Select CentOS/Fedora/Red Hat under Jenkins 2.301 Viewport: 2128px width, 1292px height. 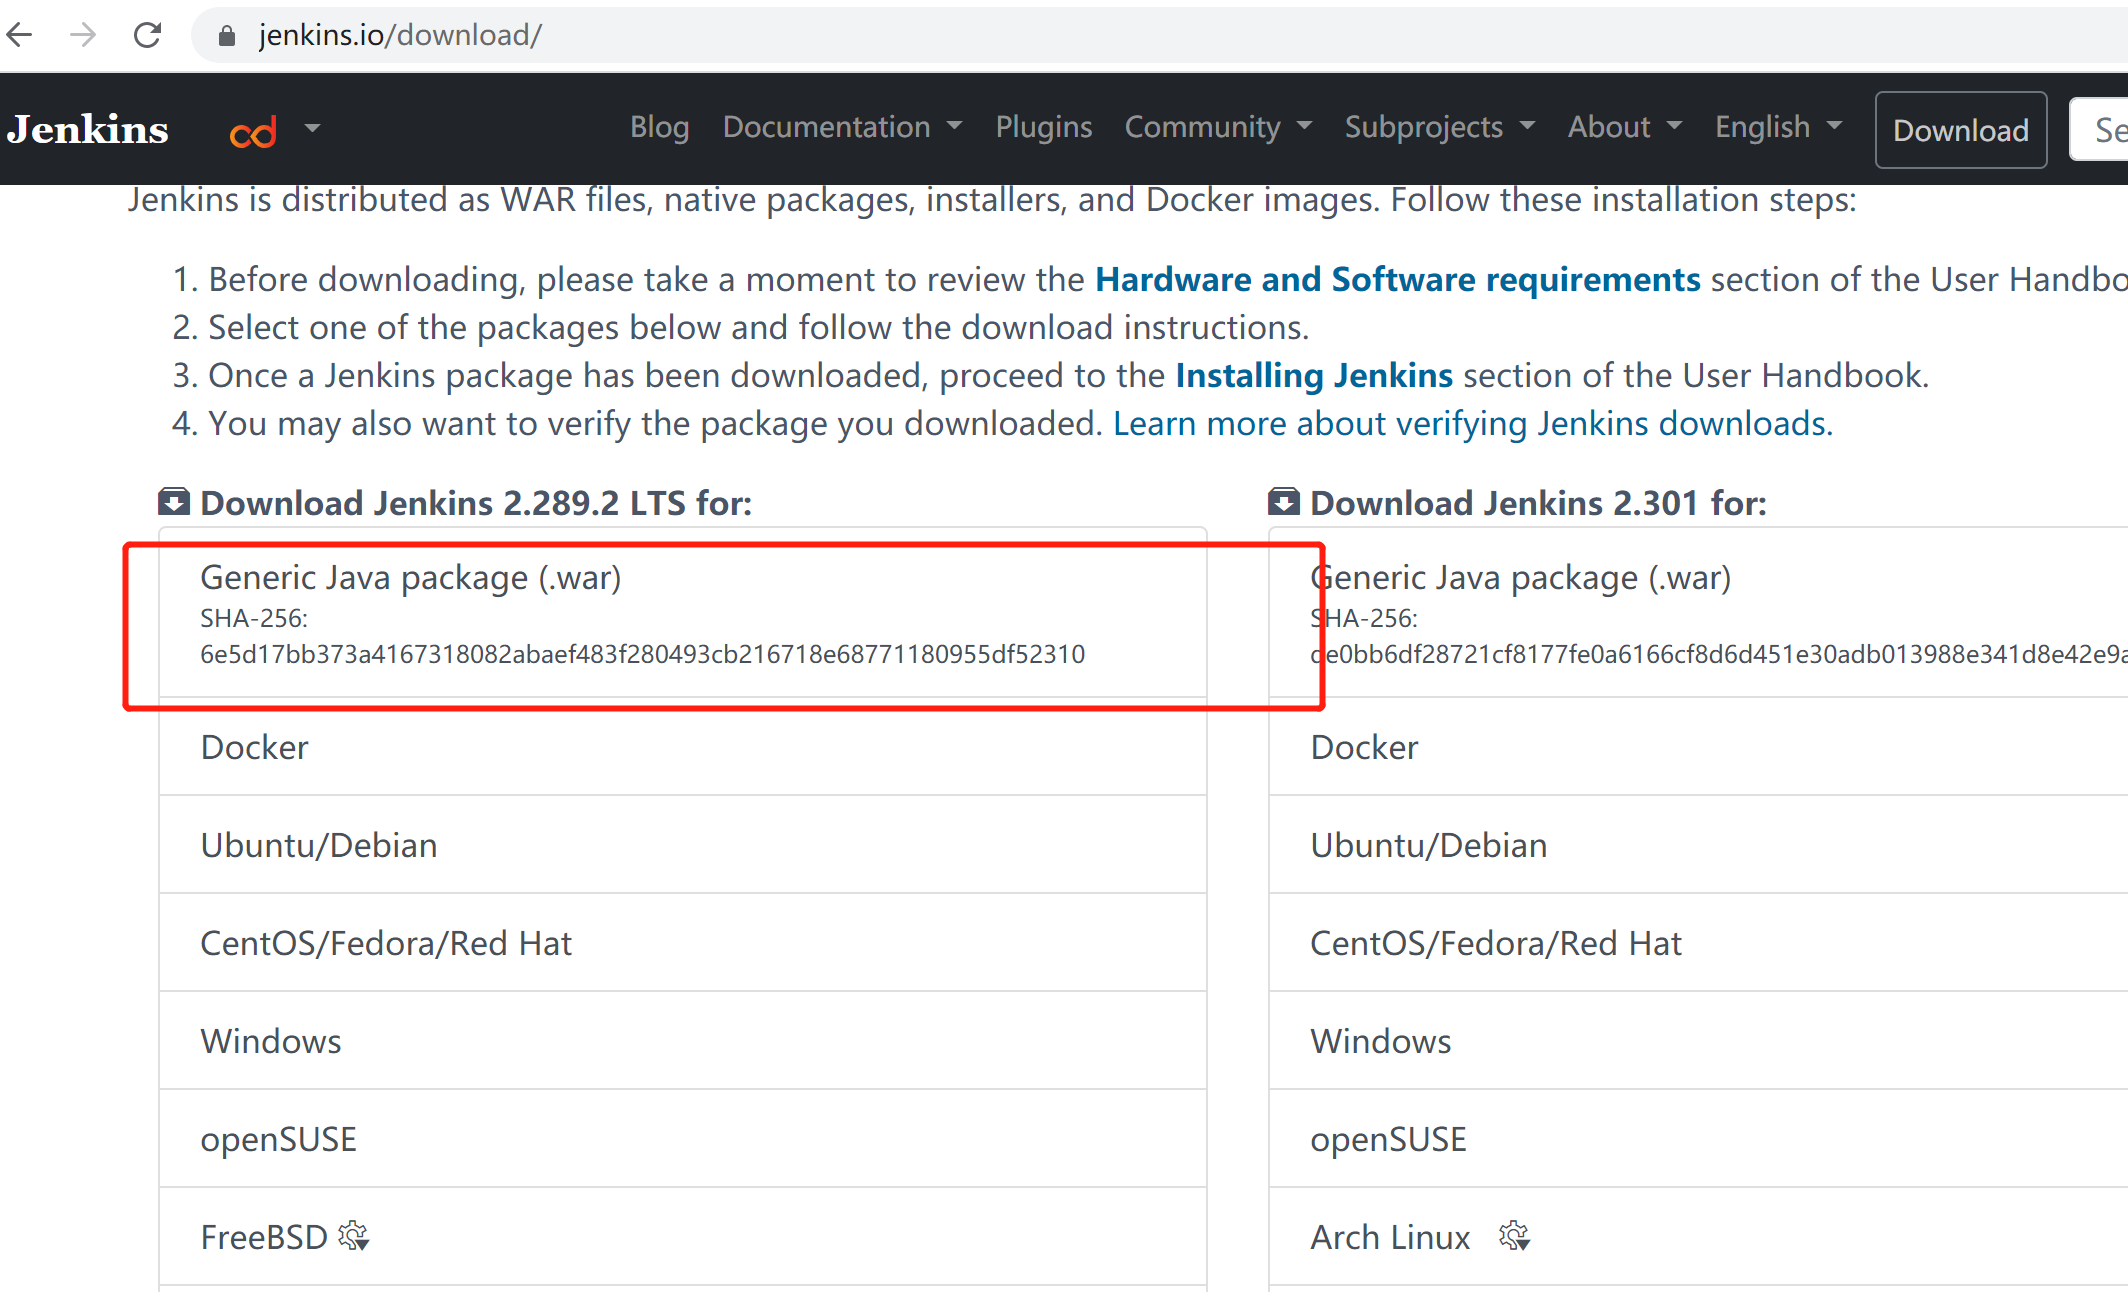point(1699,943)
